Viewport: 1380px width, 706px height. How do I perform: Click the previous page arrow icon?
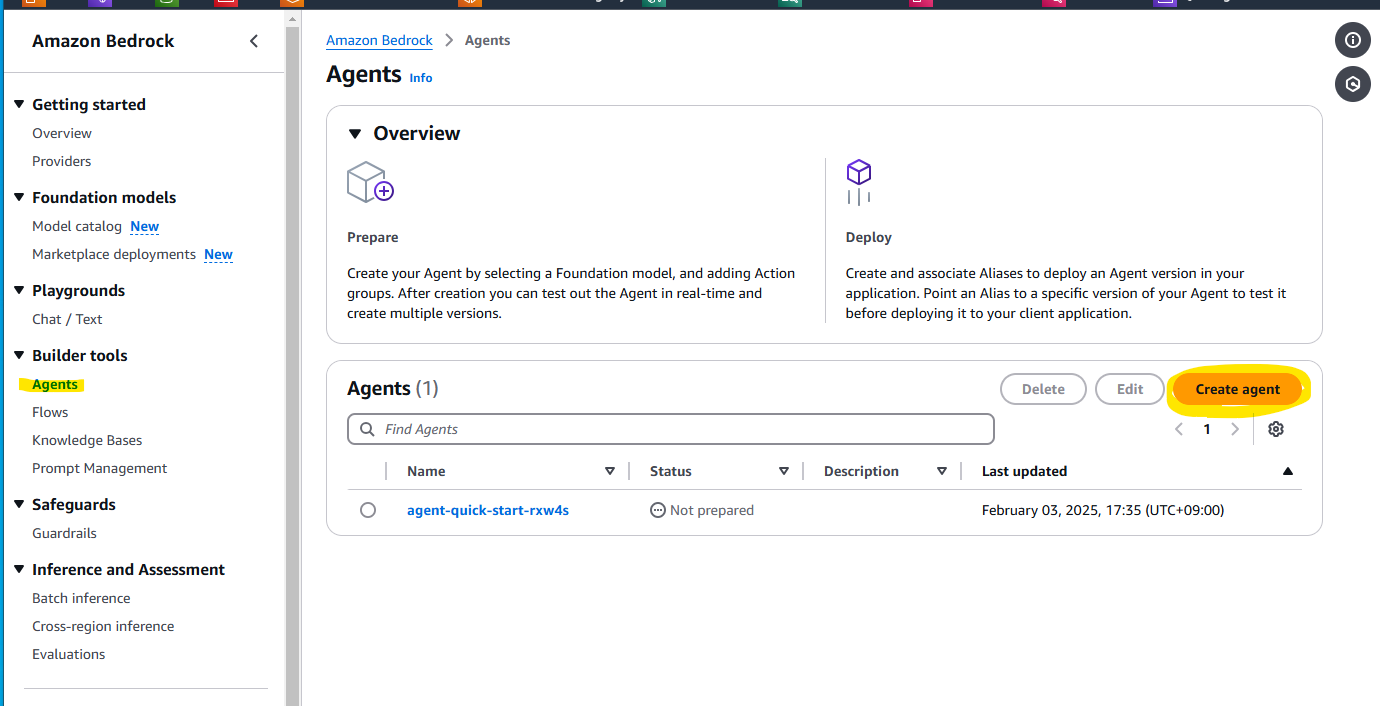point(1178,428)
